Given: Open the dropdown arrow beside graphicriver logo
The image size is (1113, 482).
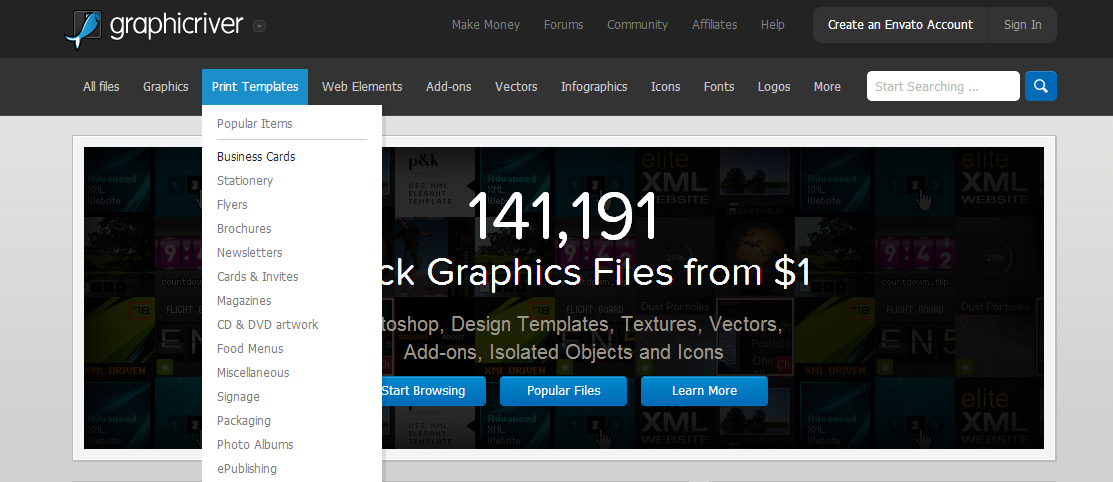Looking at the screenshot, I should click(260, 26).
